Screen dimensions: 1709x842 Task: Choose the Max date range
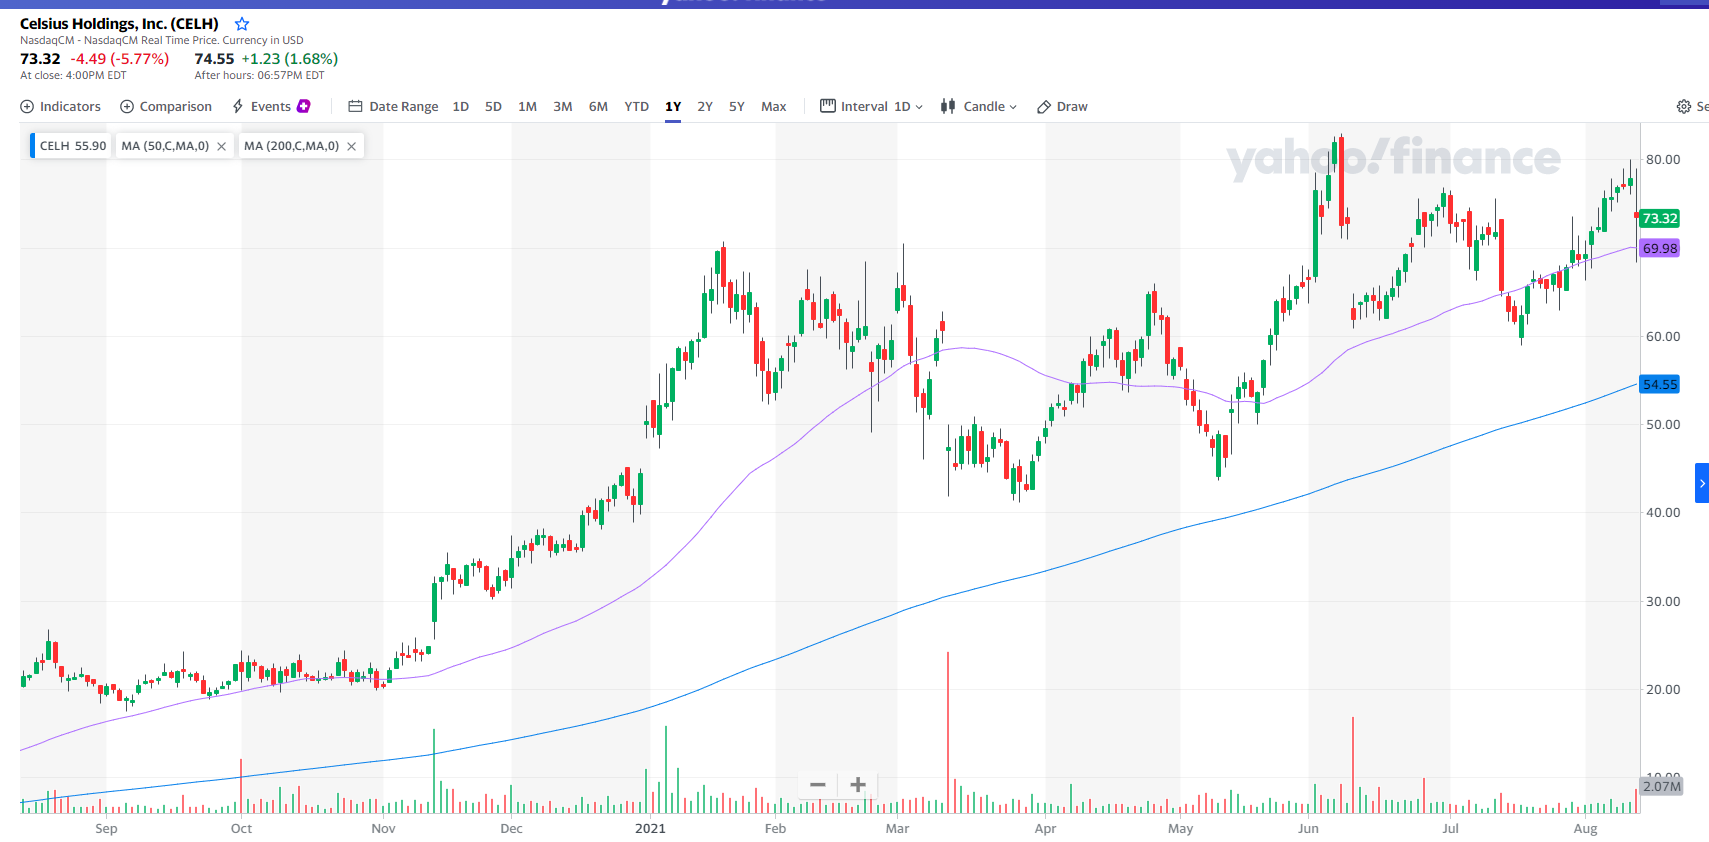pos(773,107)
